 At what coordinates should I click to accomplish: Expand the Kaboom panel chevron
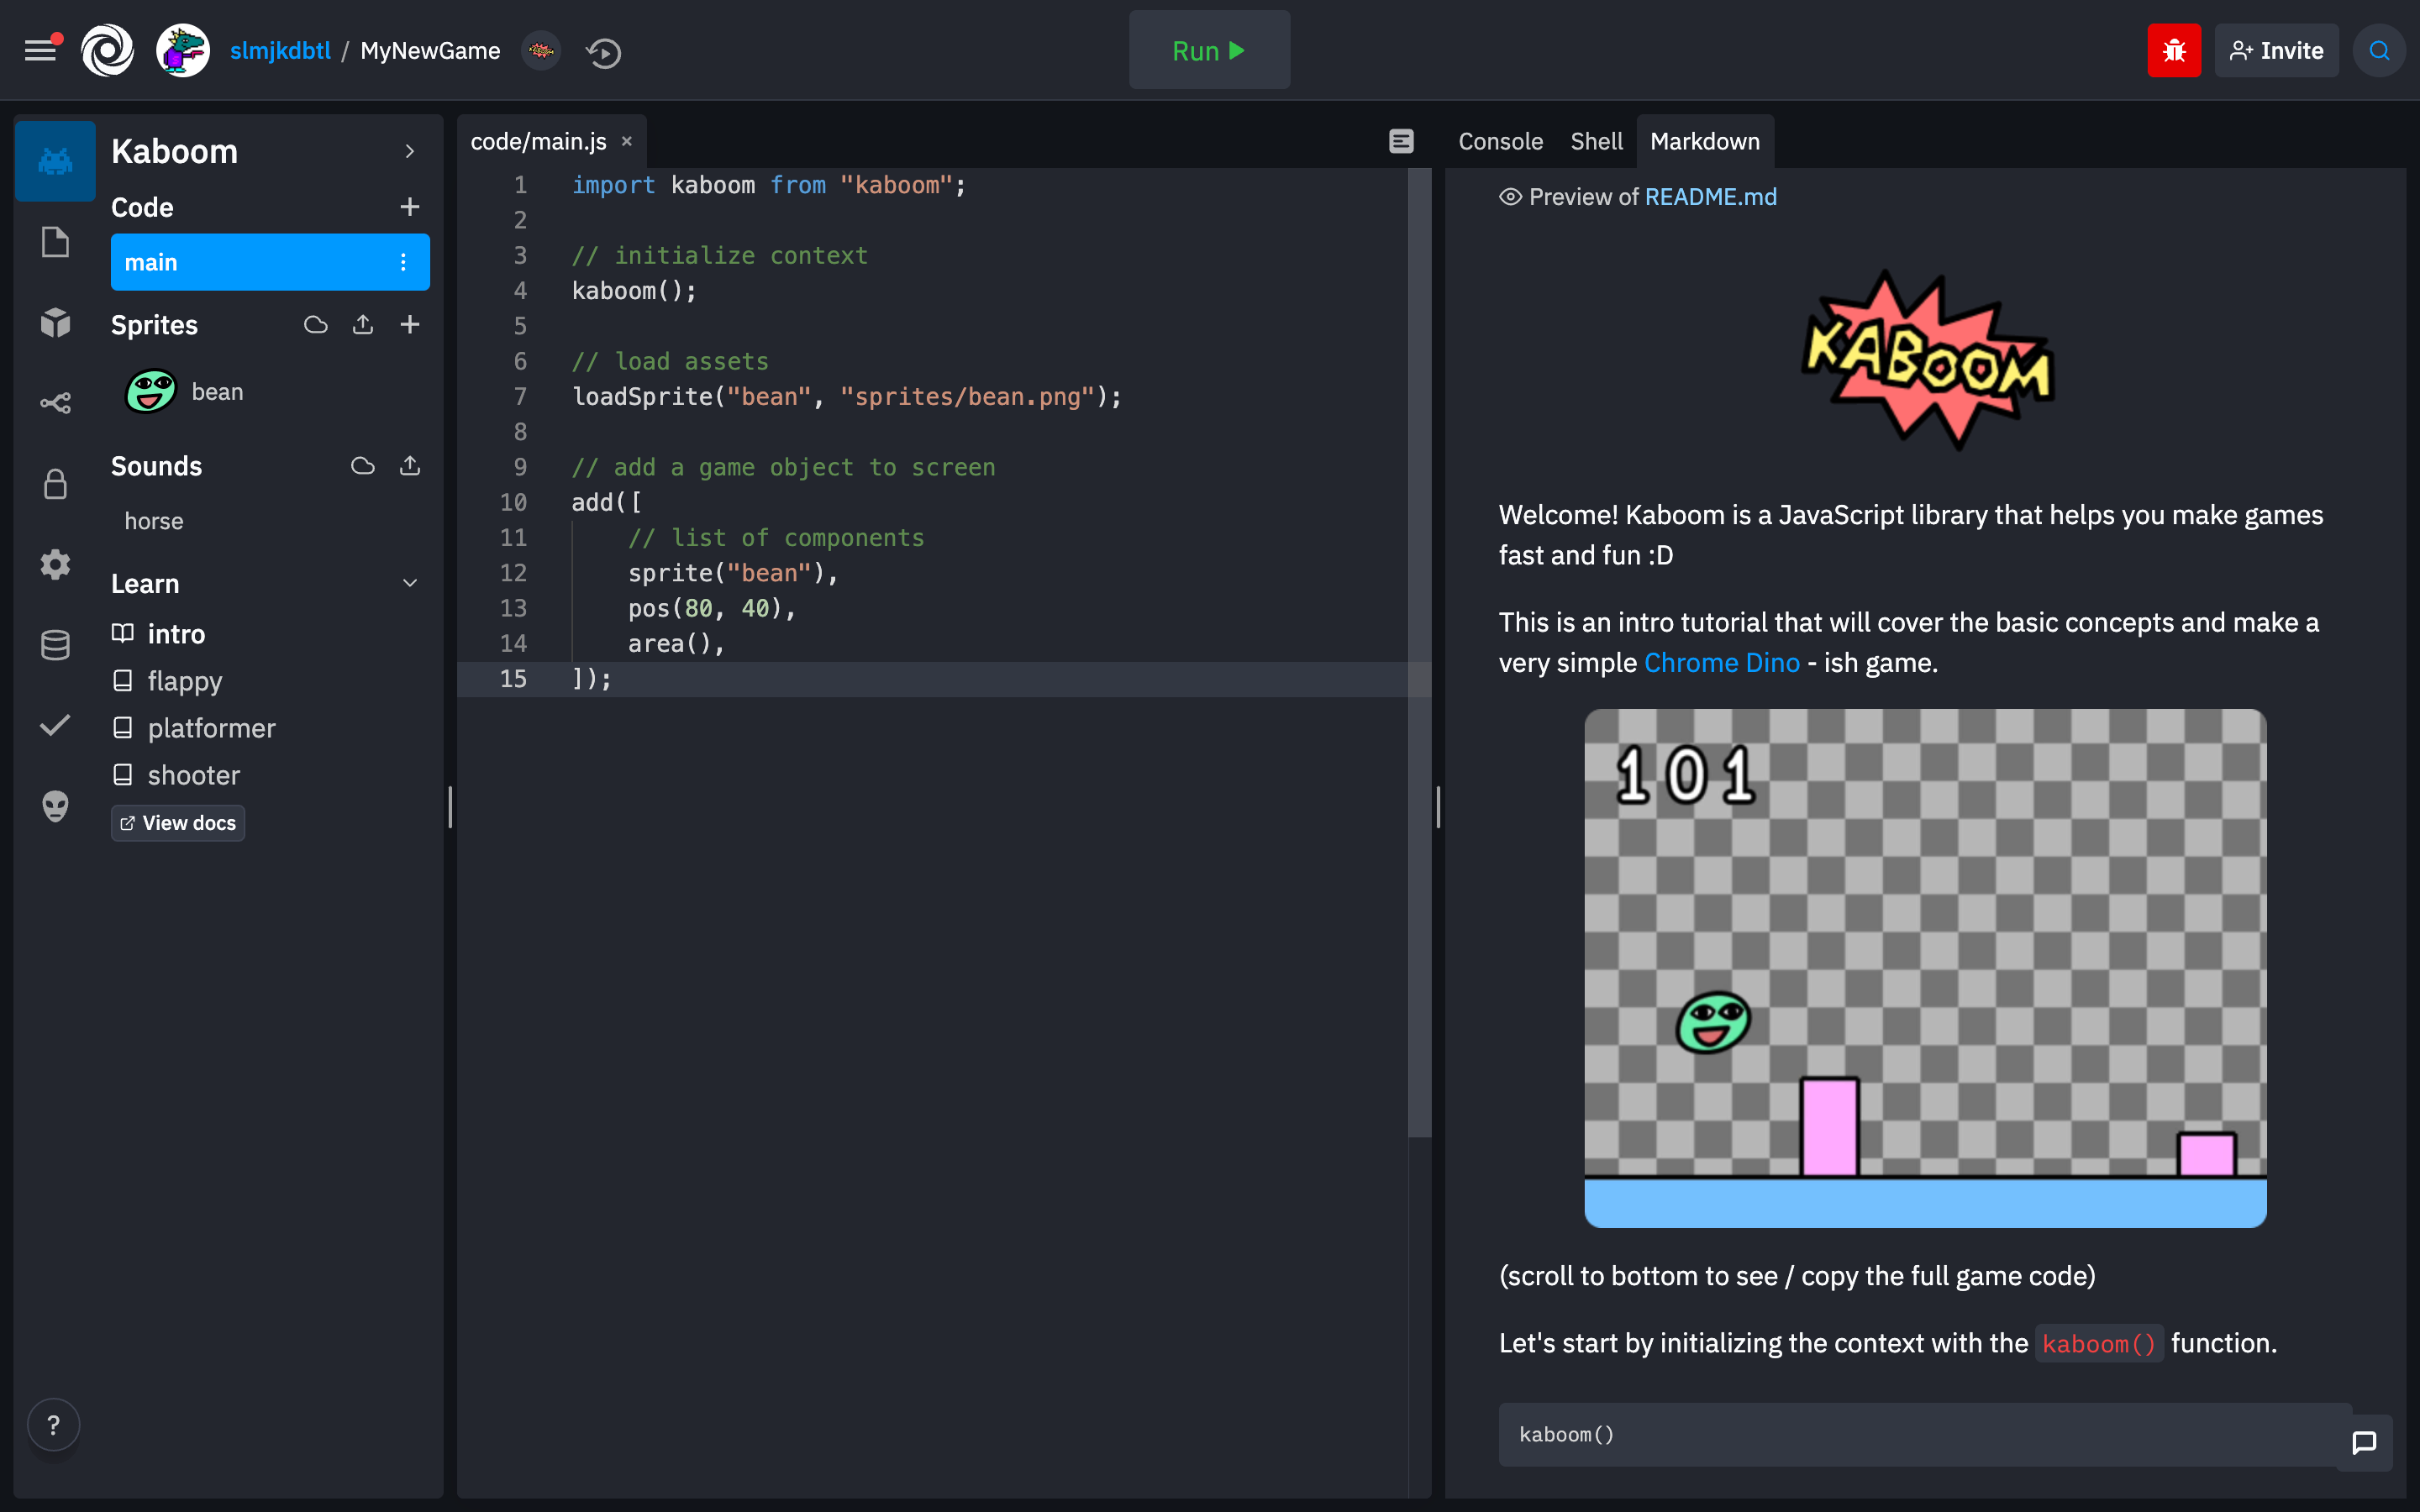(409, 151)
